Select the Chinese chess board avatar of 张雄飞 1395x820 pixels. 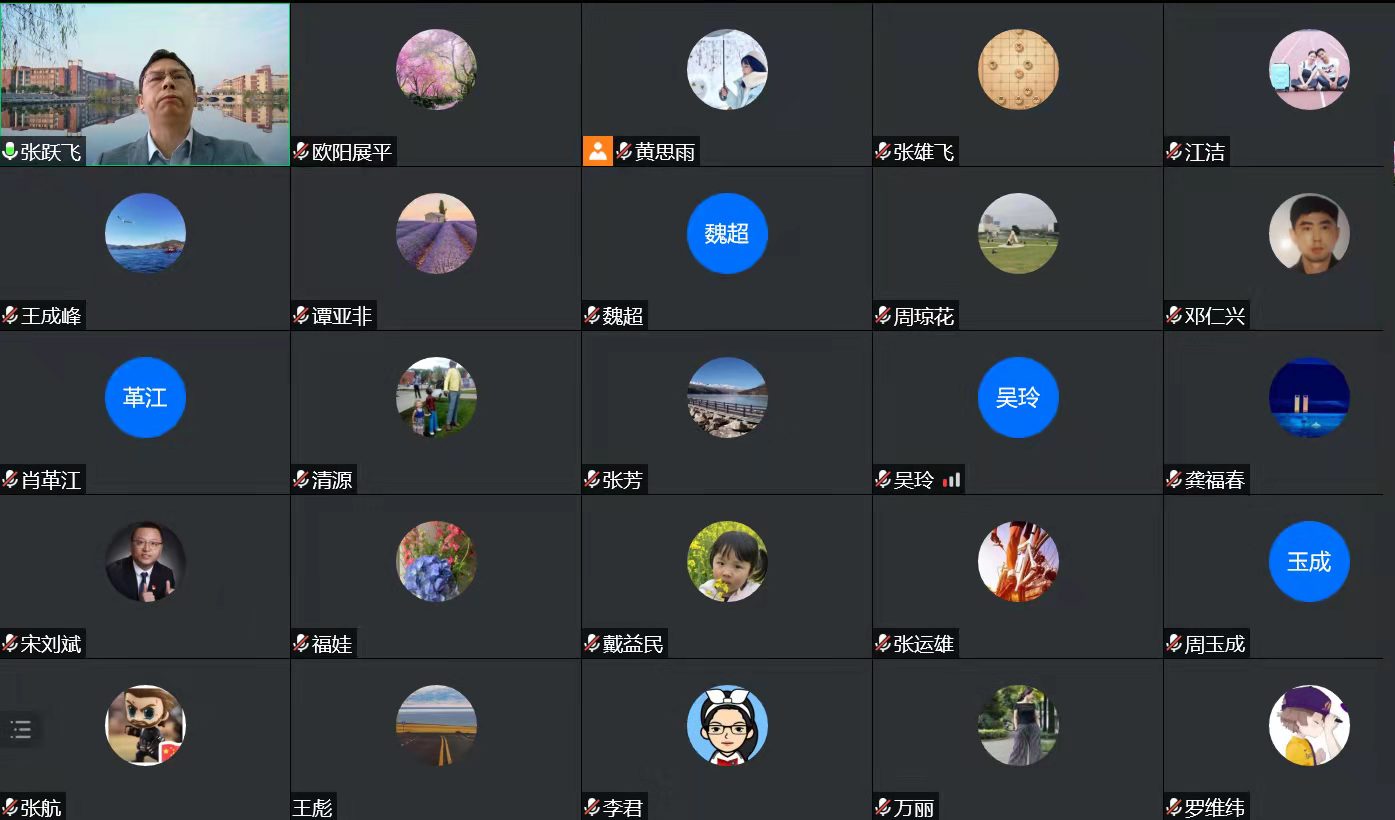click(x=1018, y=70)
